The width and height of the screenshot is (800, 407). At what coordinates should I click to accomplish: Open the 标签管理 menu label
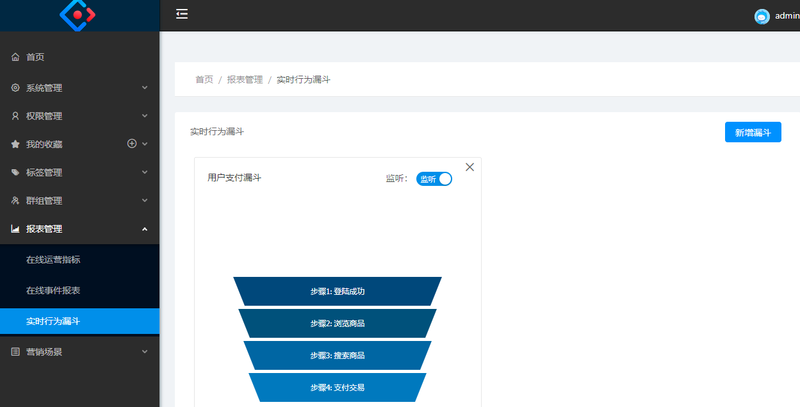click(x=44, y=173)
